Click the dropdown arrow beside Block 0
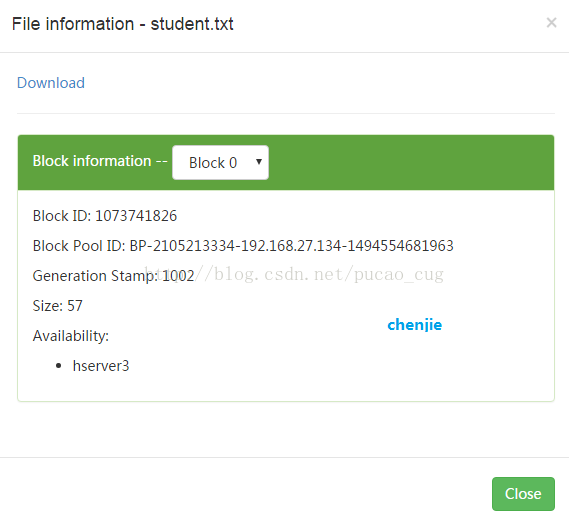Screen dimensions: 569x527 point(259,162)
